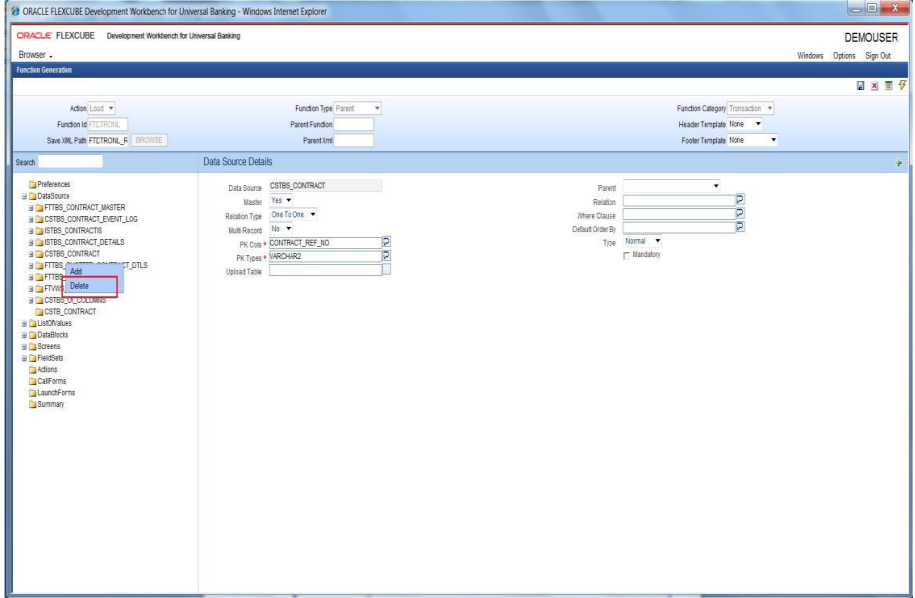The image size is (915, 598).
Task: Expand the Screens node
Action: (x=25, y=347)
